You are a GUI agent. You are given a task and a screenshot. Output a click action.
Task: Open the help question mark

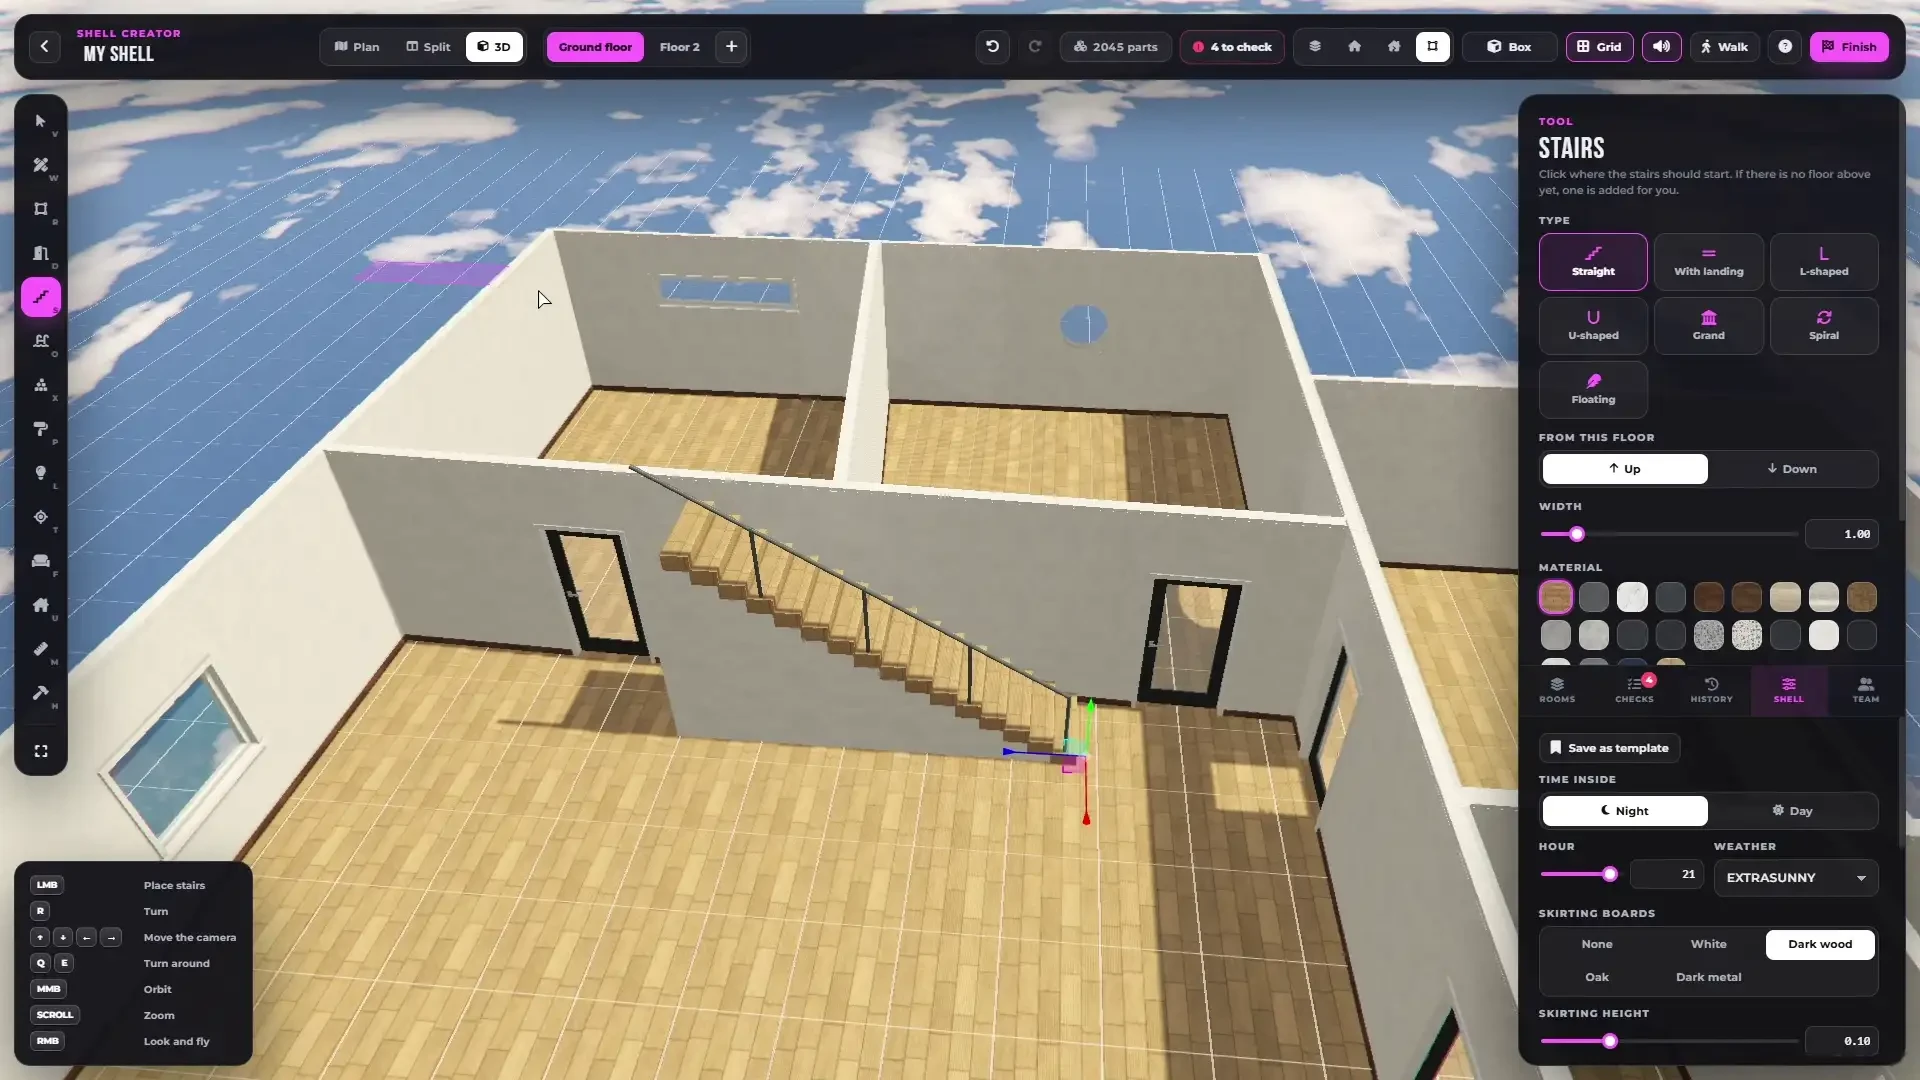coord(1785,47)
